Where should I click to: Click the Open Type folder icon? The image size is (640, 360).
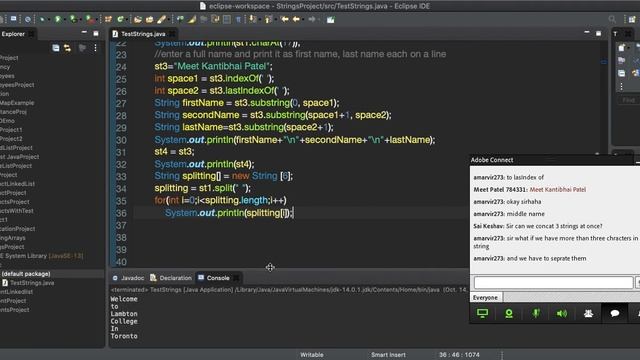click(138, 19)
